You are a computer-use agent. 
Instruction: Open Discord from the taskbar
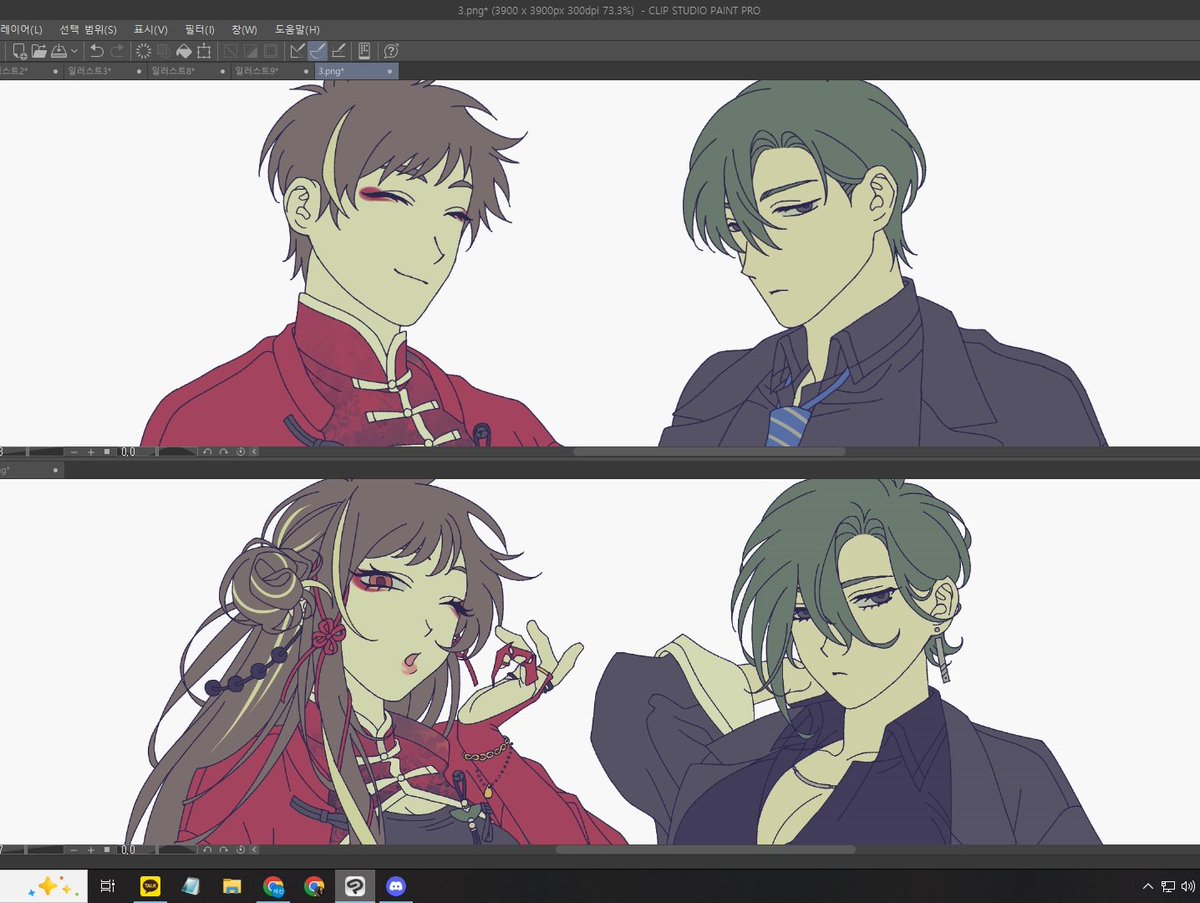(x=395, y=886)
